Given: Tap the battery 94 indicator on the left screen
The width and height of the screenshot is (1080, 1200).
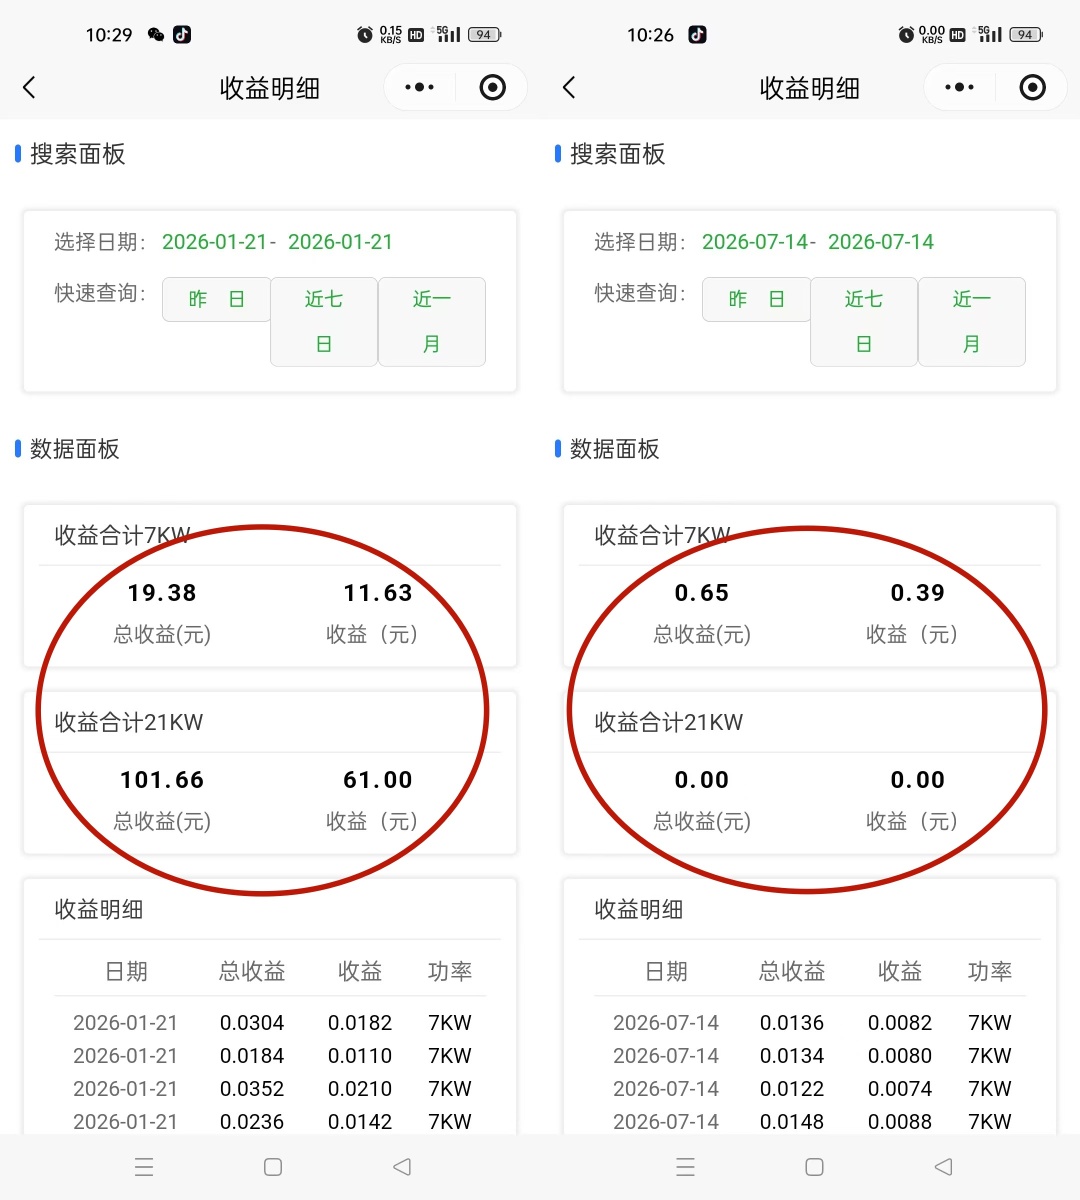Looking at the screenshot, I should 485,35.
